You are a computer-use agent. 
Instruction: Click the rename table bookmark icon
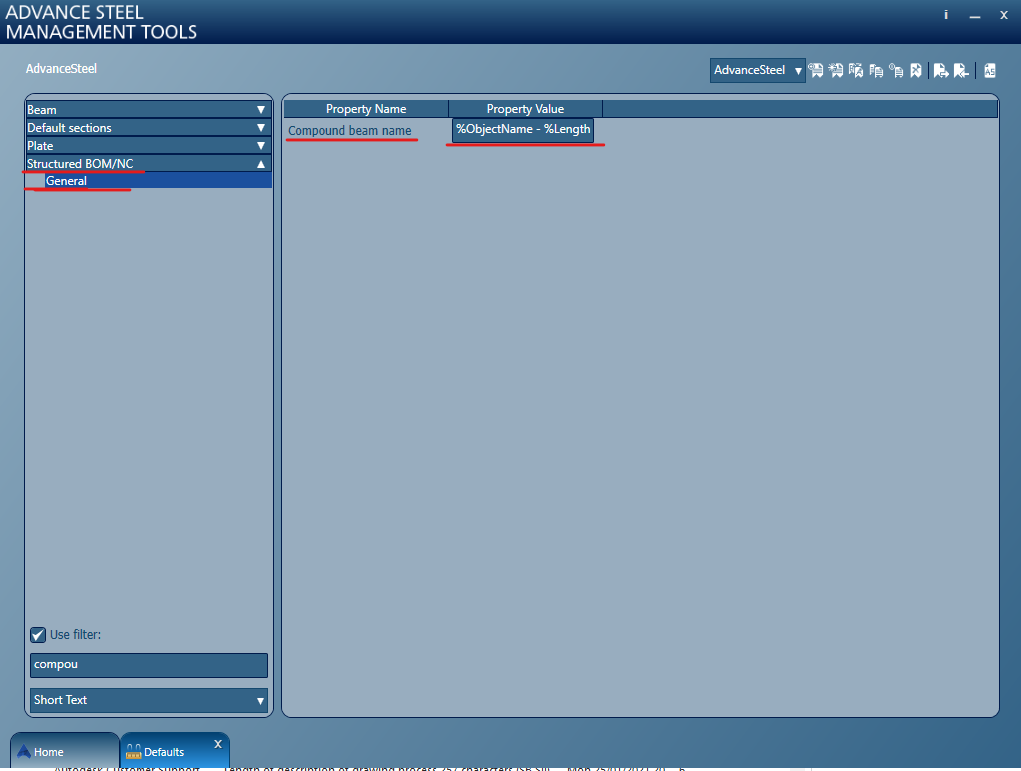[x=857, y=70]
